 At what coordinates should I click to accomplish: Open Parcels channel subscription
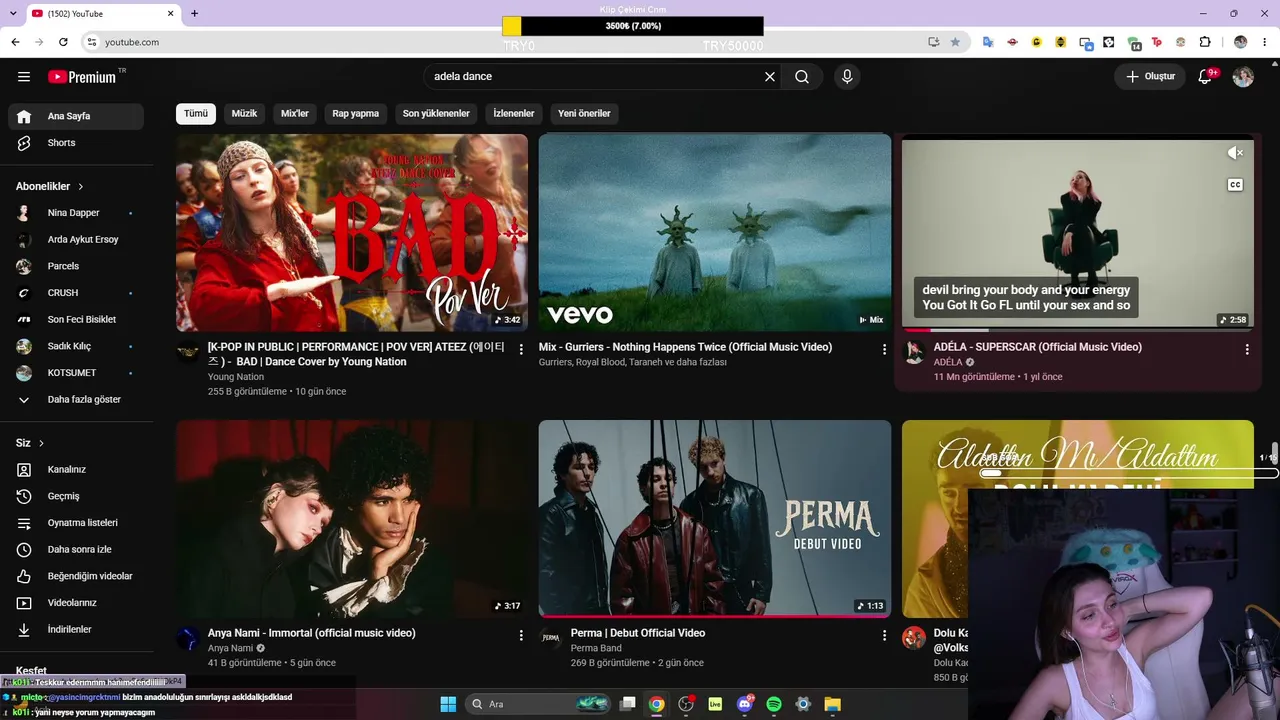(x=76, y=266)
